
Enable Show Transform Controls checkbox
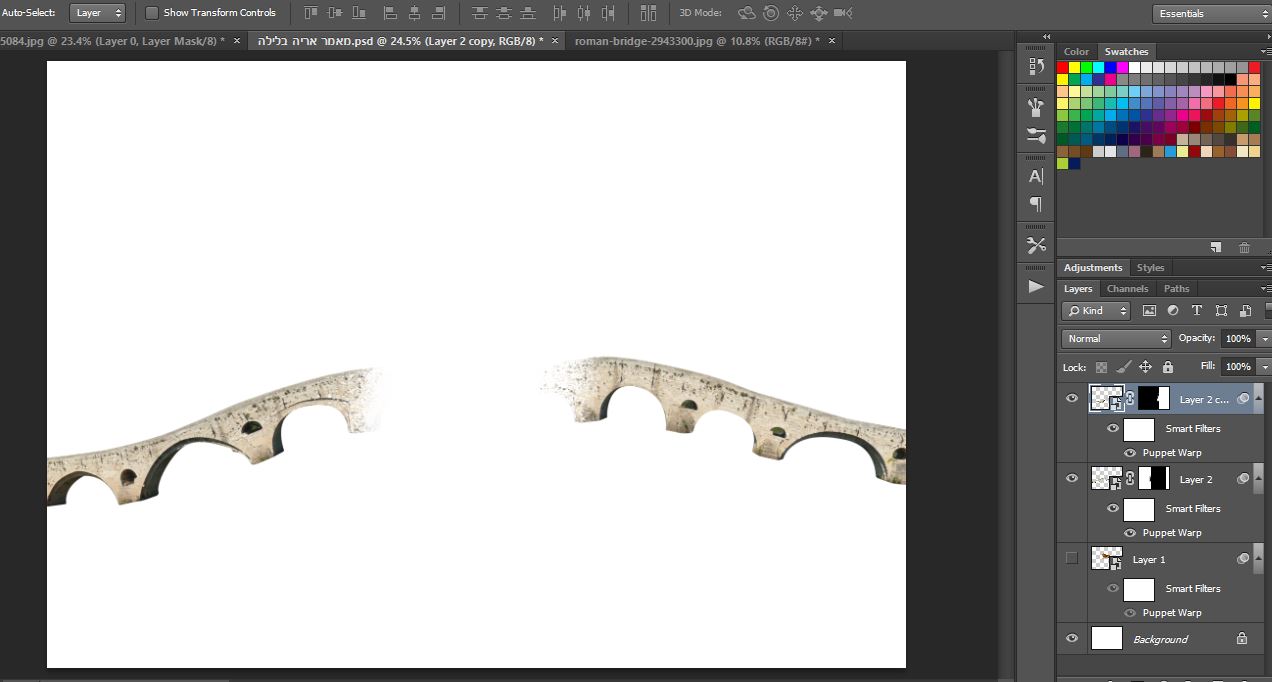coord(152,13)
